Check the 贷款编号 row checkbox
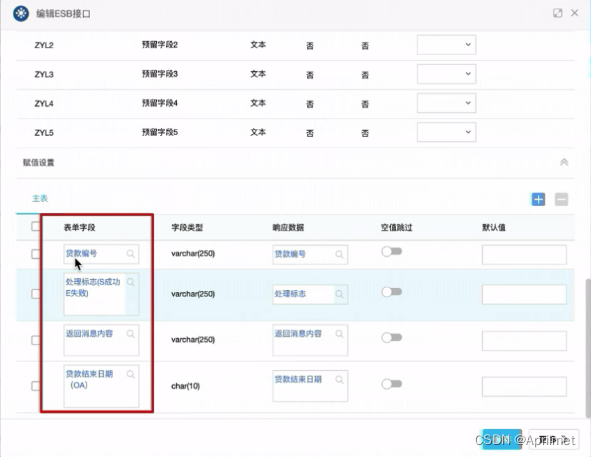 (35, 254)
